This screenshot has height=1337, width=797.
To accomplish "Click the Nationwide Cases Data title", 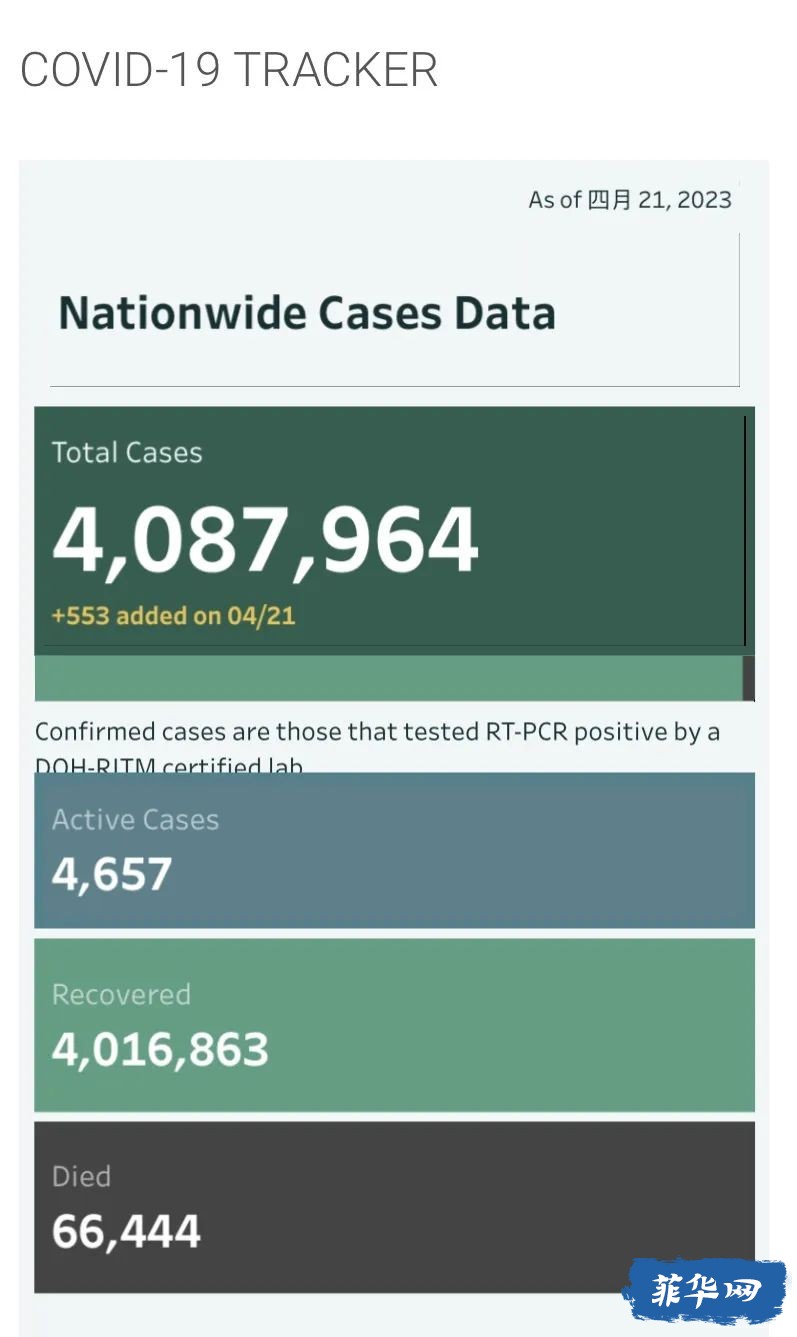I will click(307, 313).
